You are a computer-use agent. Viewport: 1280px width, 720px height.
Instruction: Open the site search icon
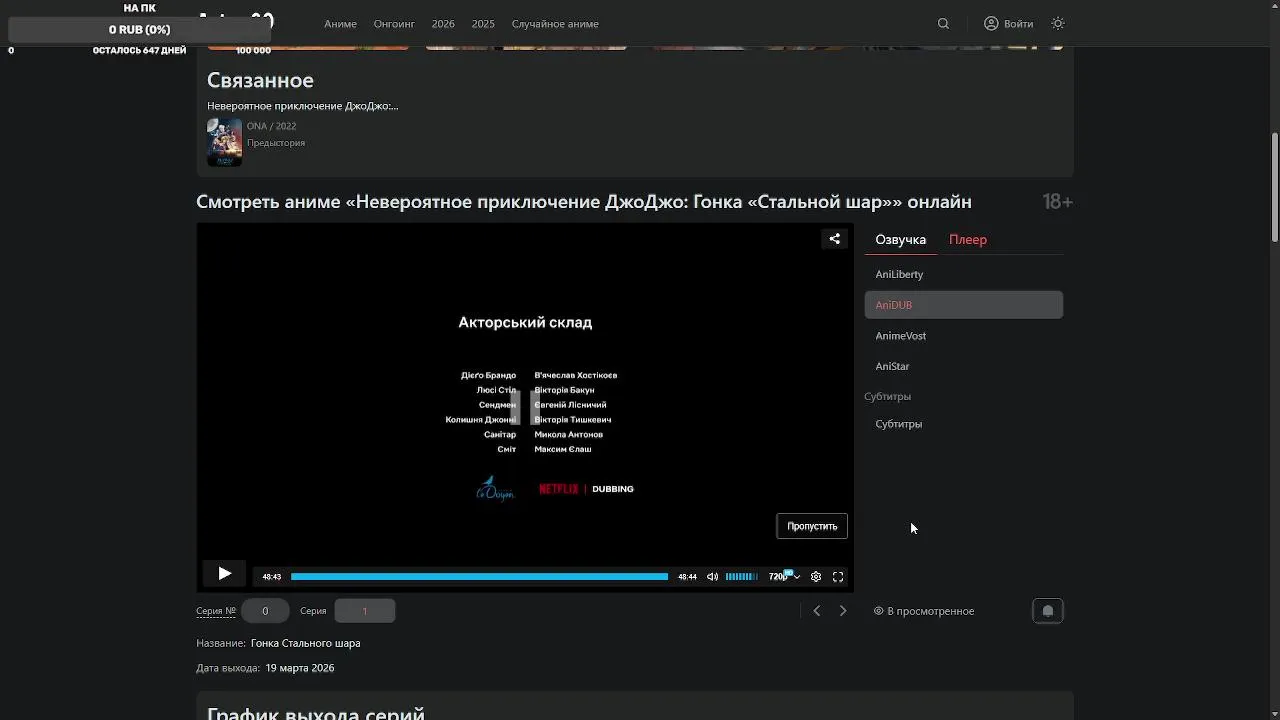click(943, 24)
